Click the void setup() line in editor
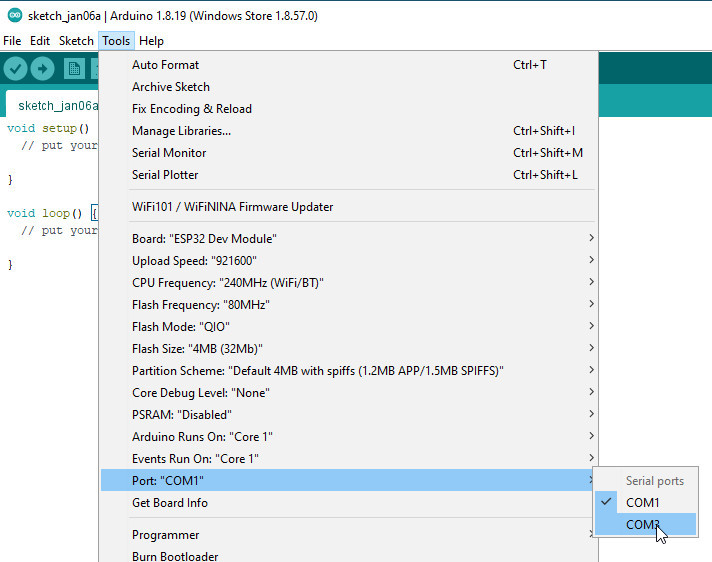This screenshot has height=562, width=712. pyautogui.click(x=48, y=128)
